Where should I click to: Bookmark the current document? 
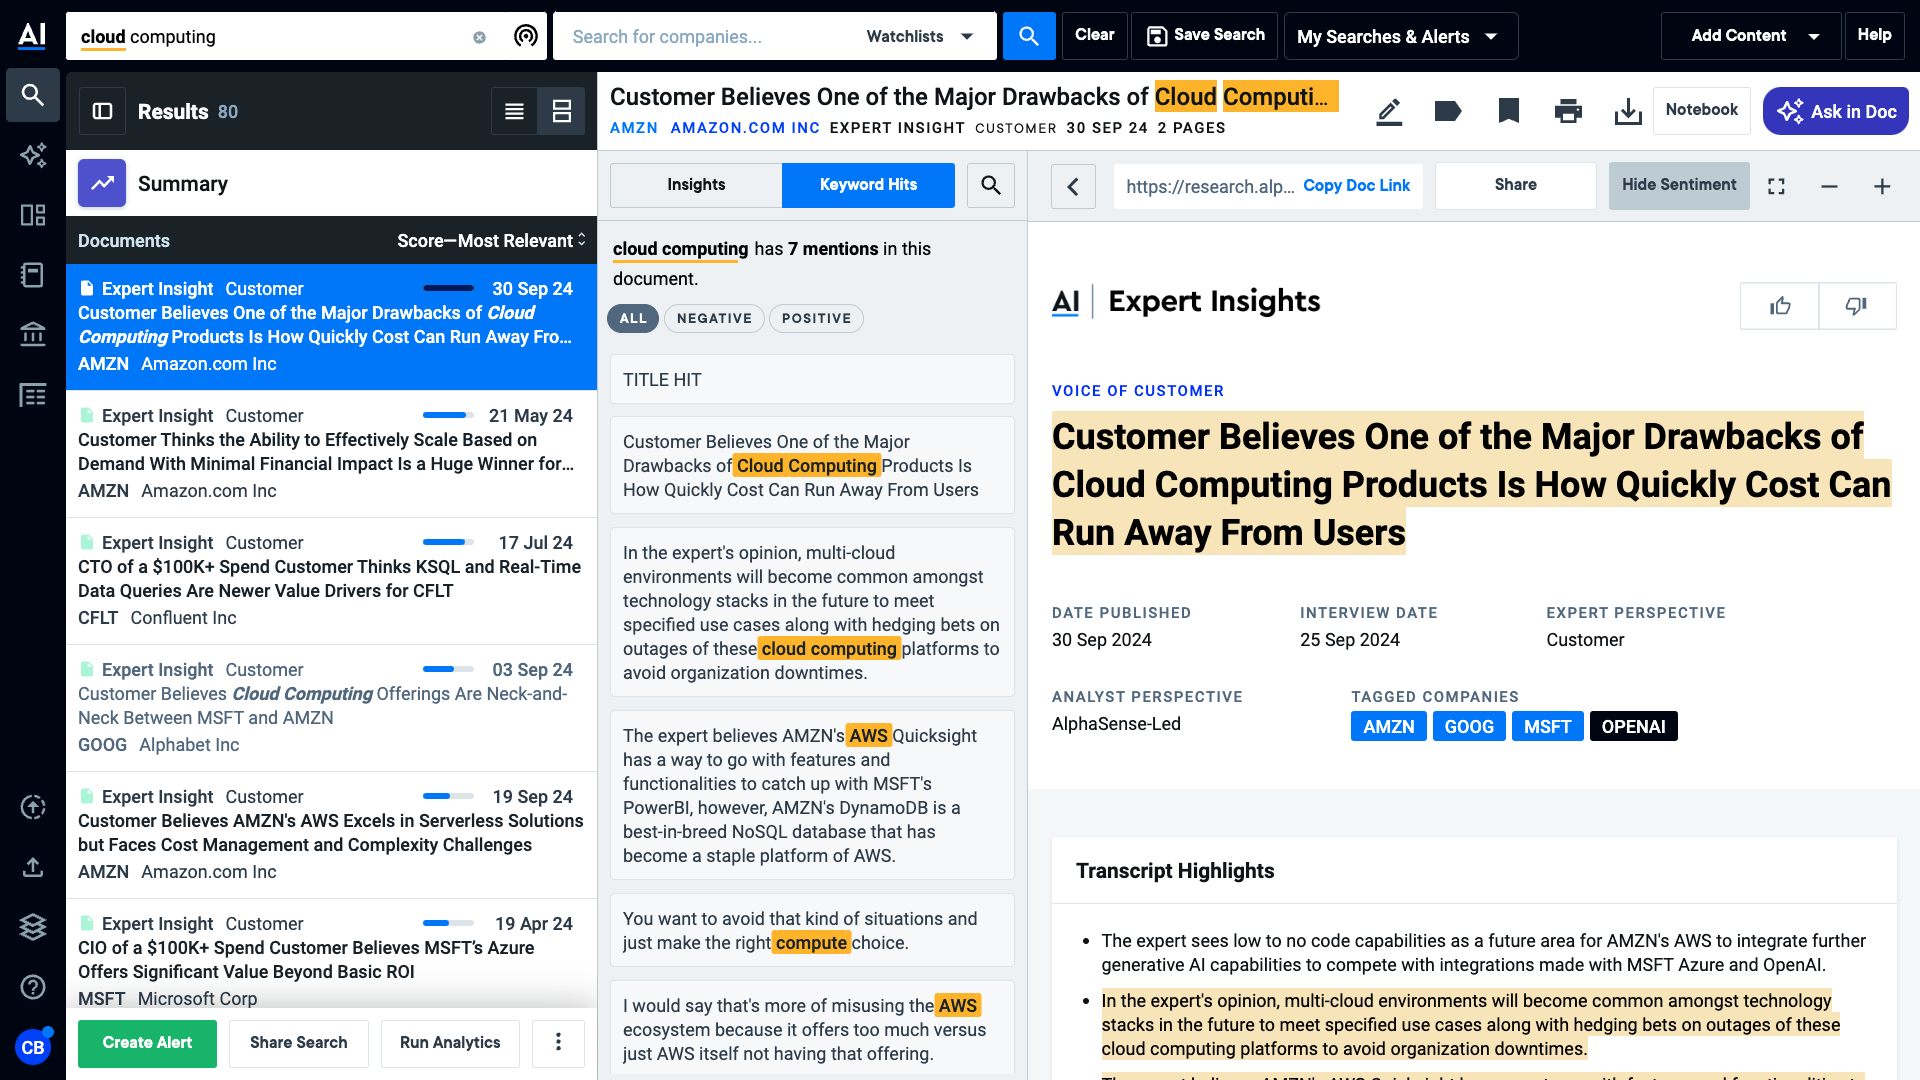click(x=1509, y=111)
